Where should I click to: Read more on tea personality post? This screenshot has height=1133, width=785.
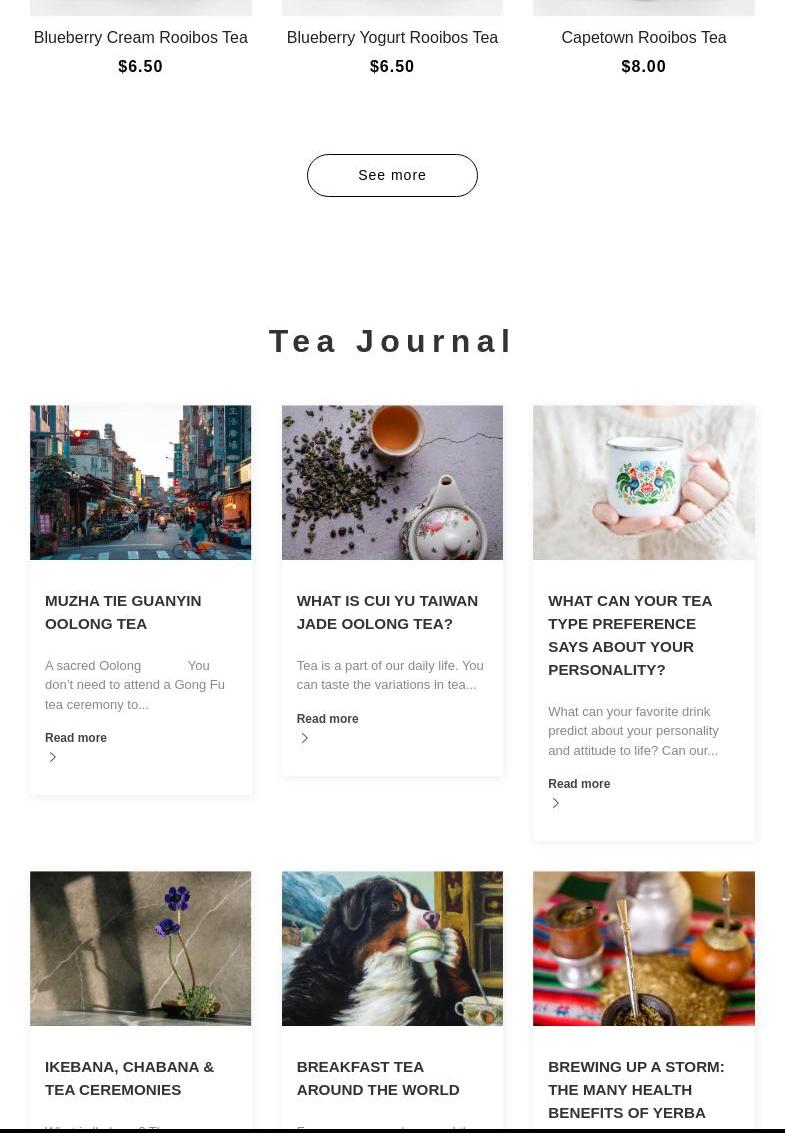tap(579, 784)
